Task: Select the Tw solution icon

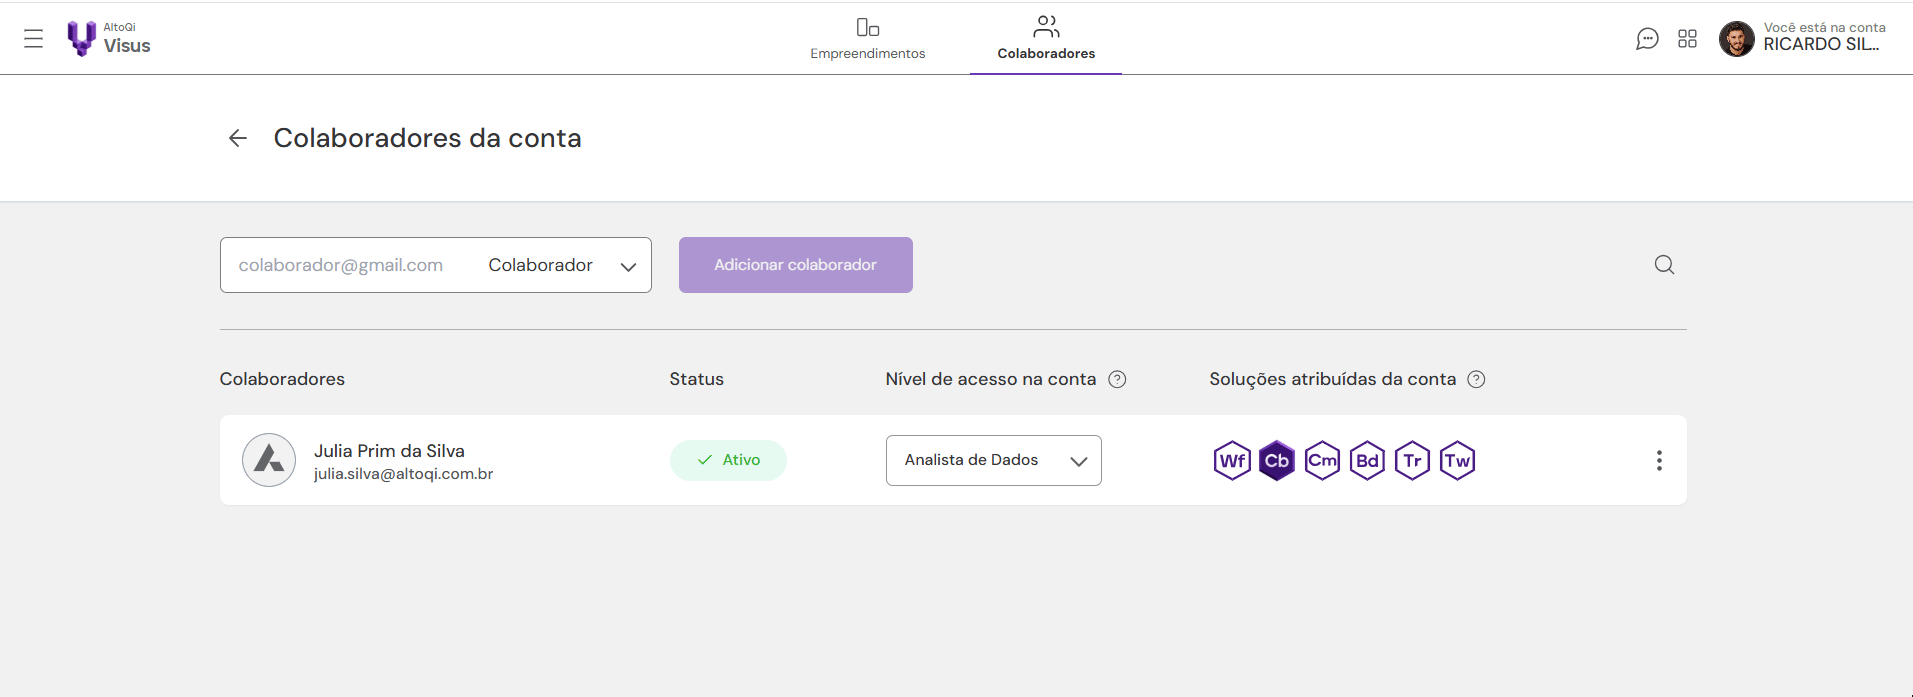Action: (1457, 461)
